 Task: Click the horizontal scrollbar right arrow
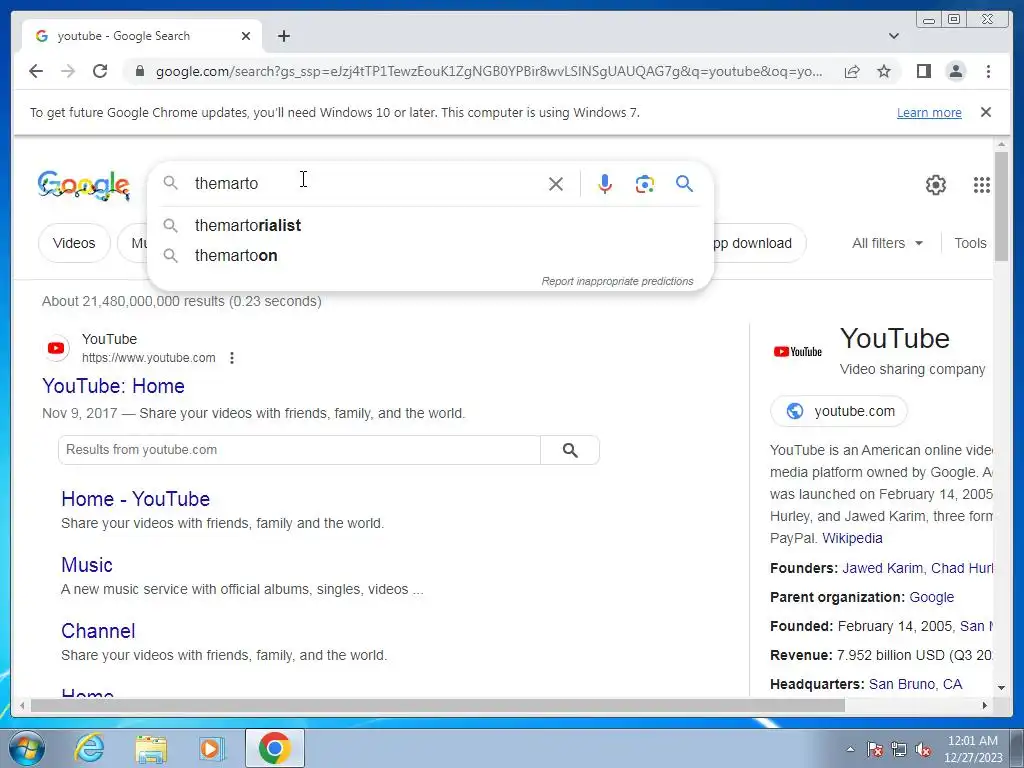[x=985, y=705]
